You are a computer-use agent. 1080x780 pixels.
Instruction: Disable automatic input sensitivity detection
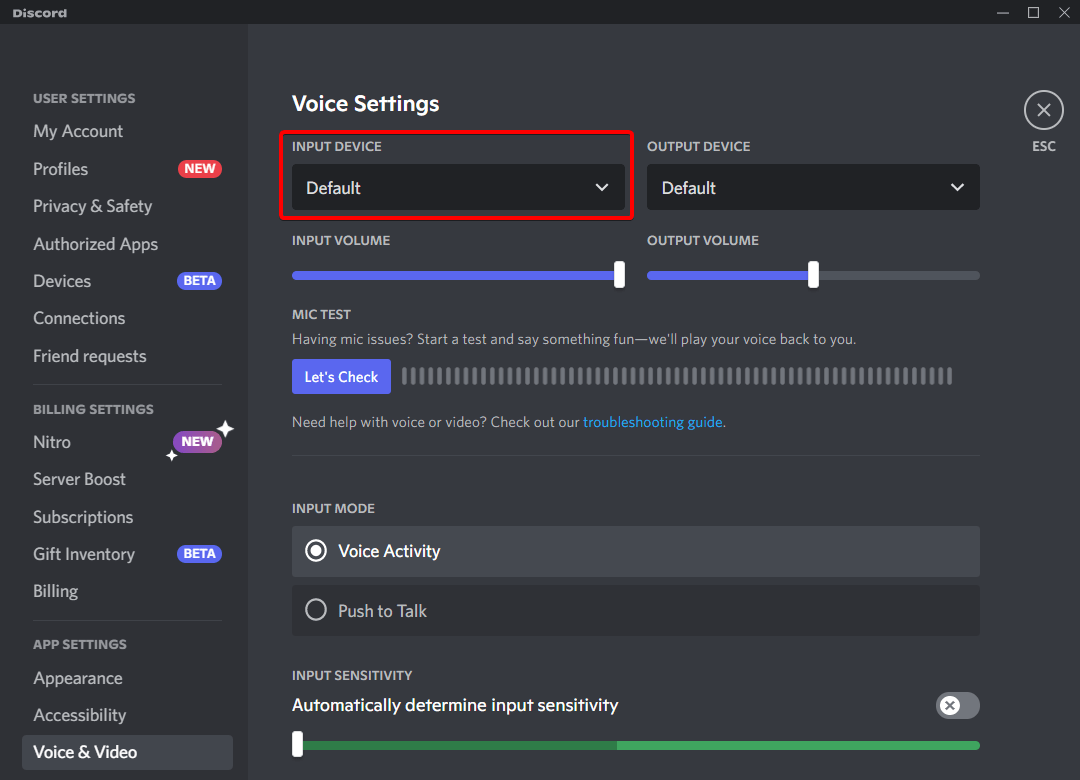coord(957,705)
